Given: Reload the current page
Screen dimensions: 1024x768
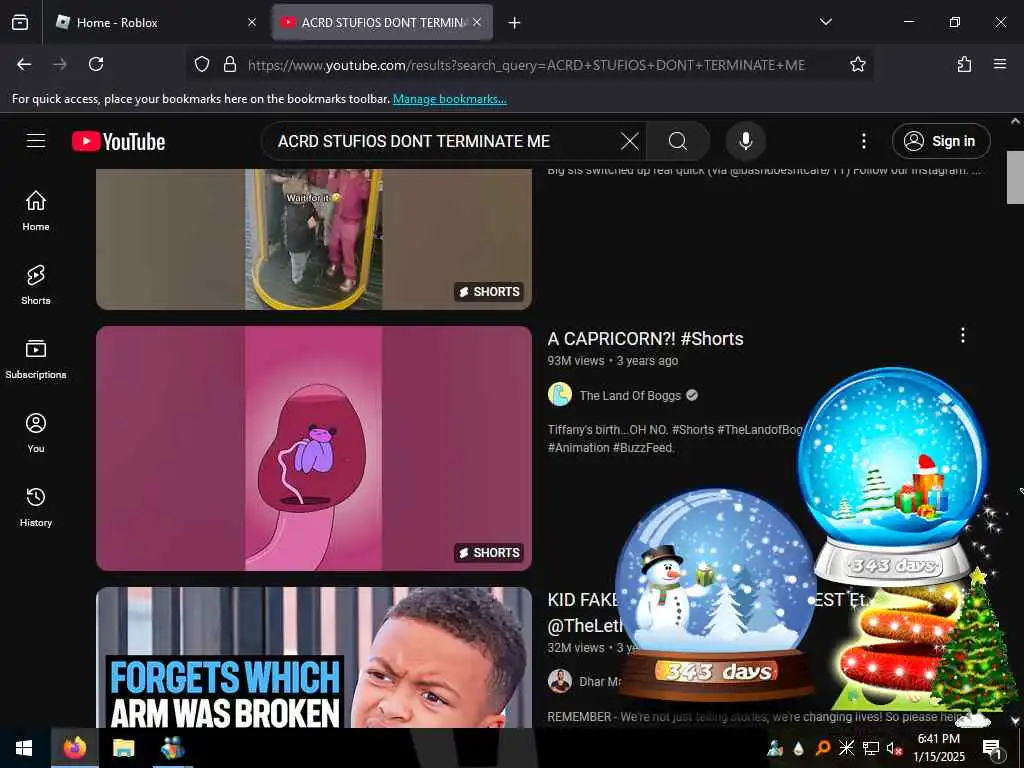Looking at the screenshot, I should tap(96, 64).
